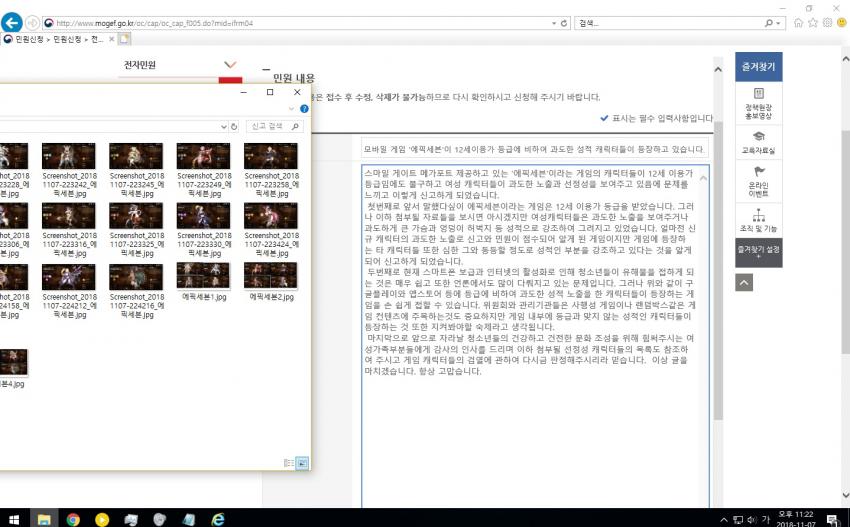This screenshot has width=850, height=527.
Task: Click the textarea's scroll-up arrow
Action: (x=703, y=178)
